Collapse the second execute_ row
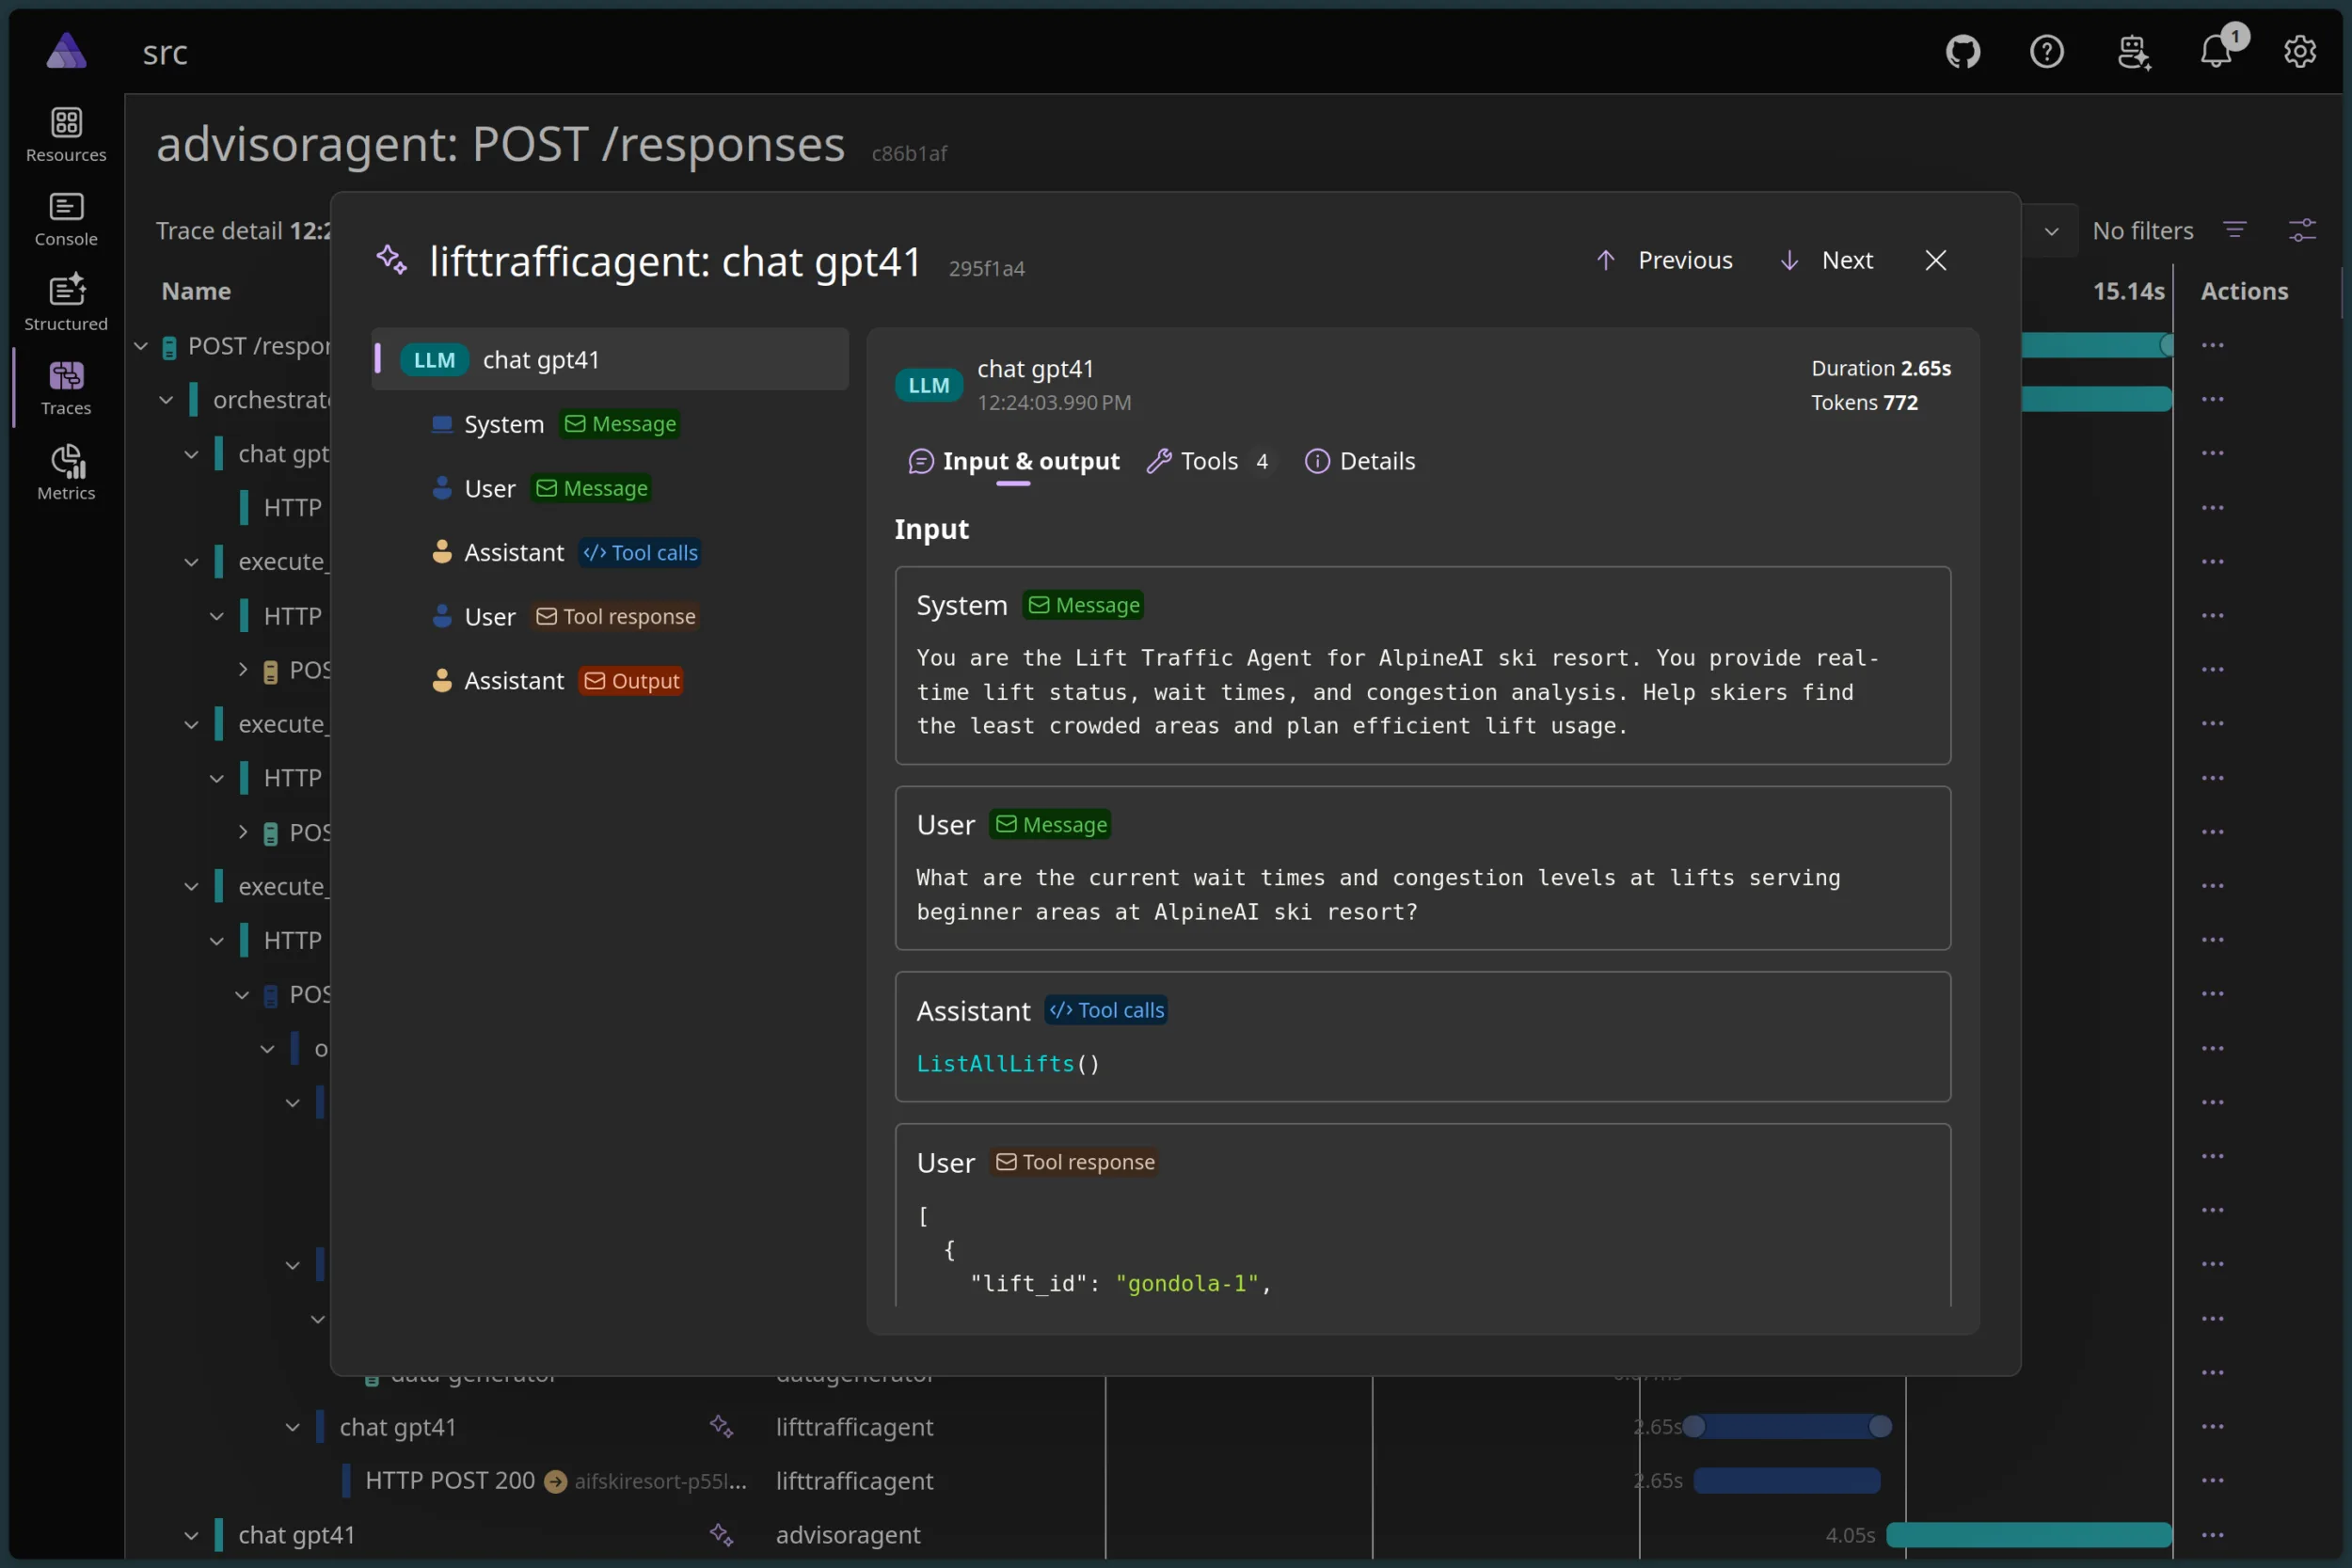 click(191, 724)
